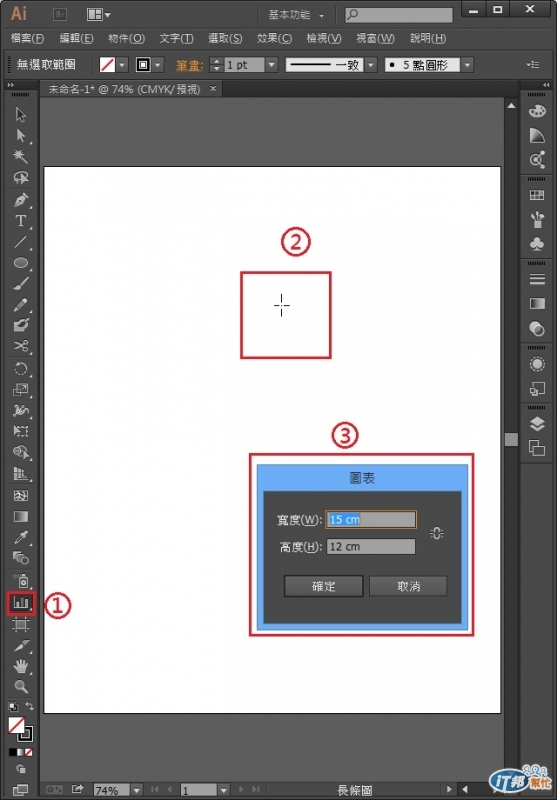
Task: Select the Hand tool
Action: click(x=21, y=666)
